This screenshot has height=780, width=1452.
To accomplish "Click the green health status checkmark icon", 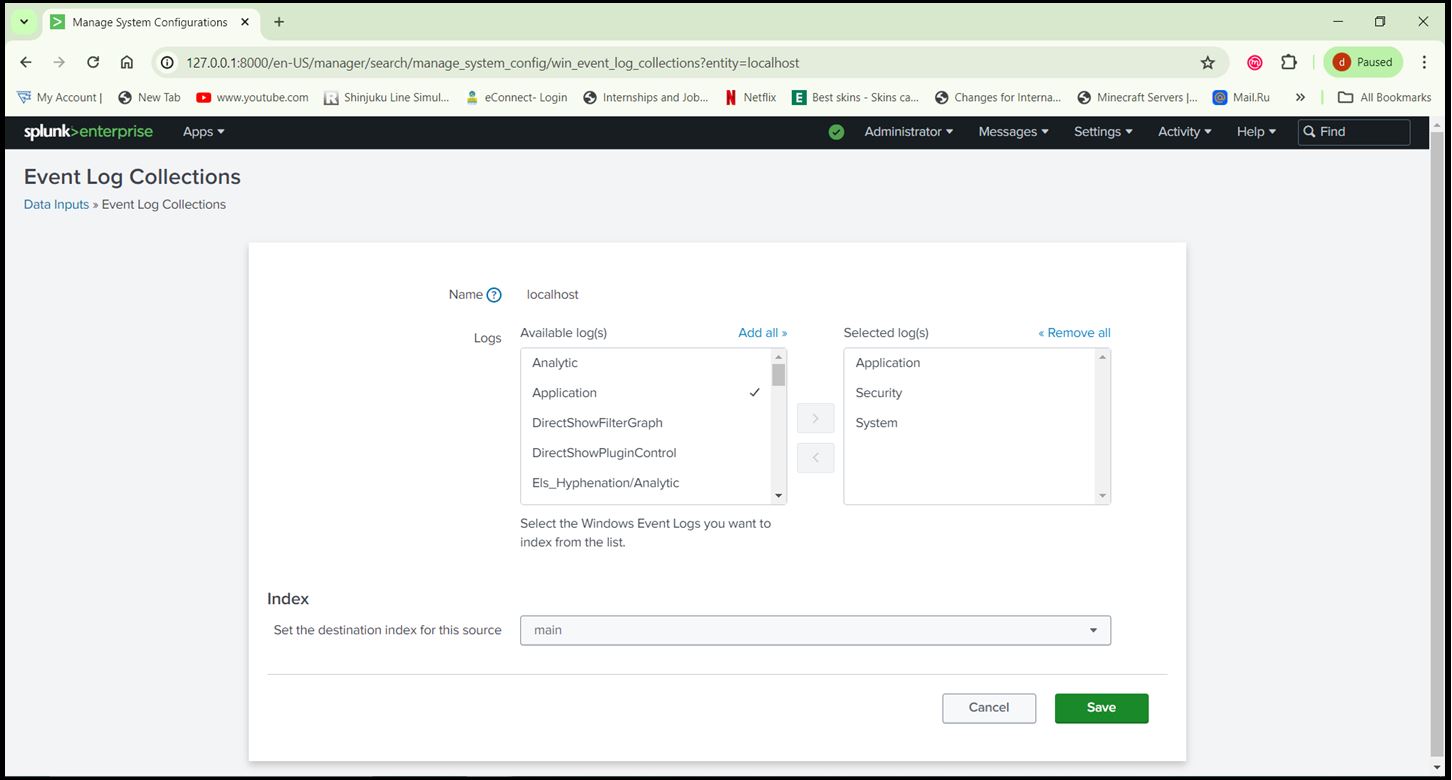I will pyautogui.click(x=836, y=131).
